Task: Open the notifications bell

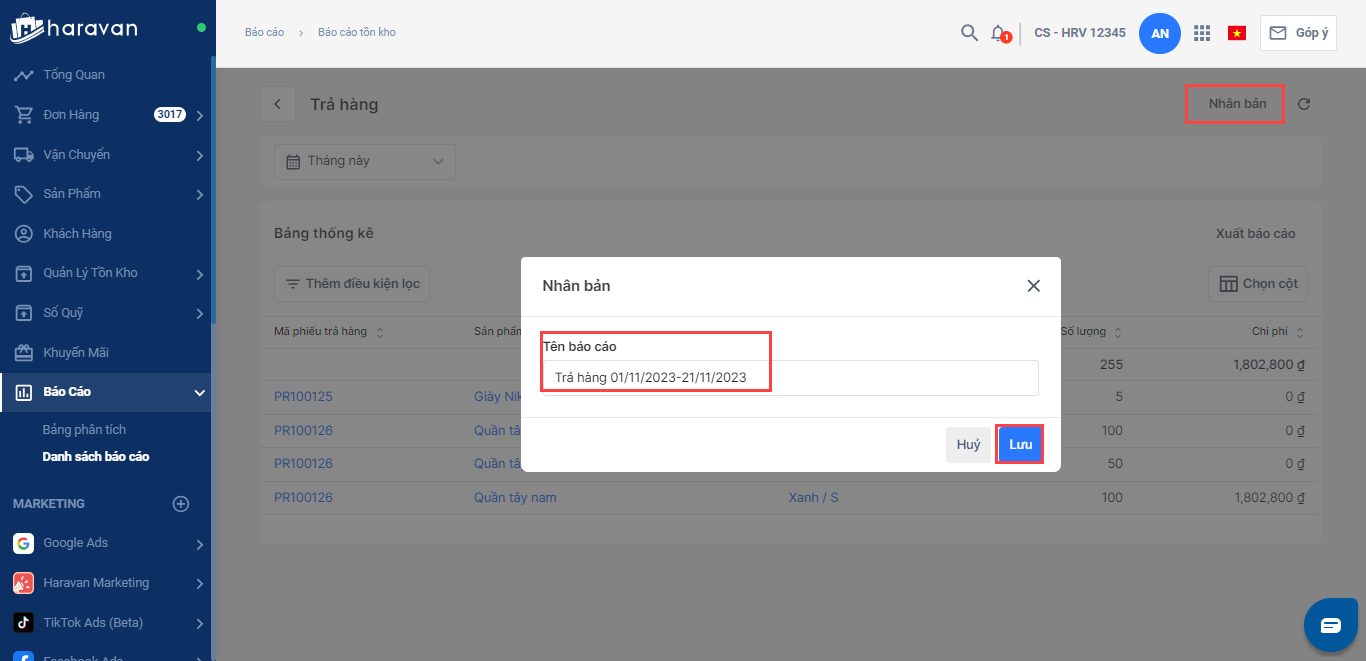Action: coord(998,33)
